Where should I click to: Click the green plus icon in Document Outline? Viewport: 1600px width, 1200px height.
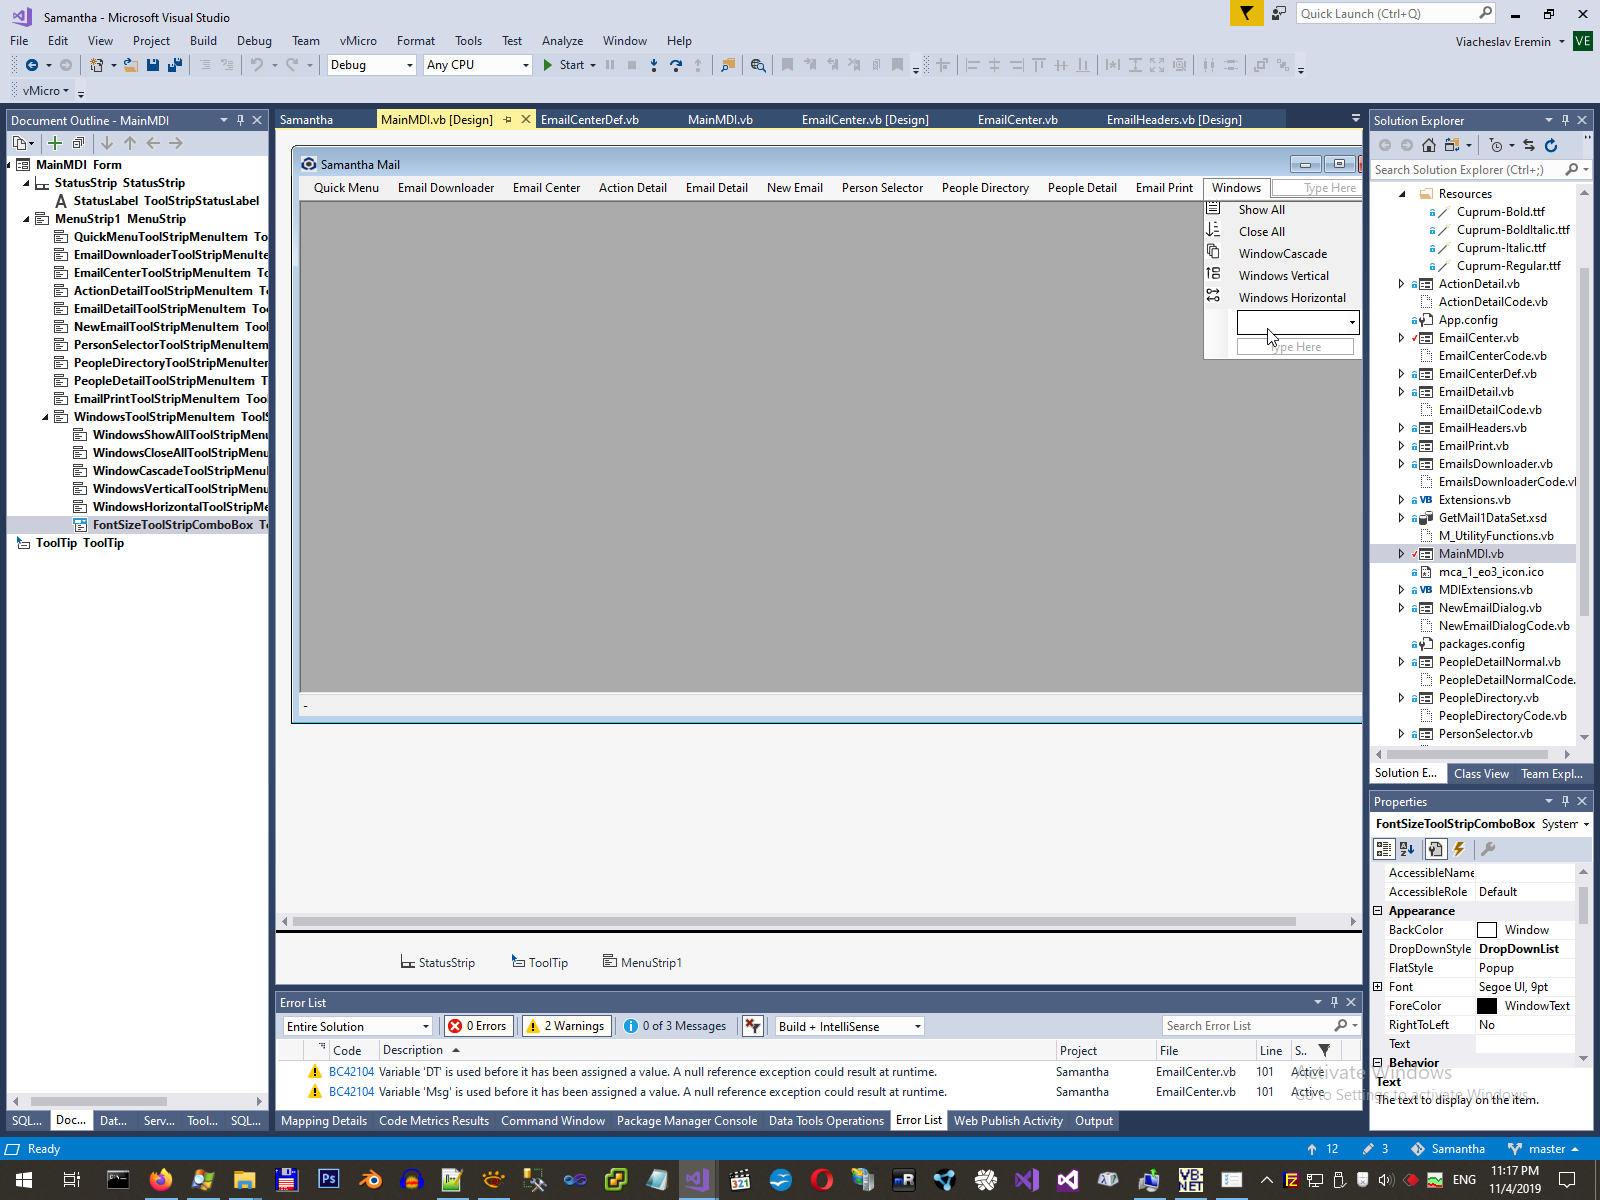55,143
